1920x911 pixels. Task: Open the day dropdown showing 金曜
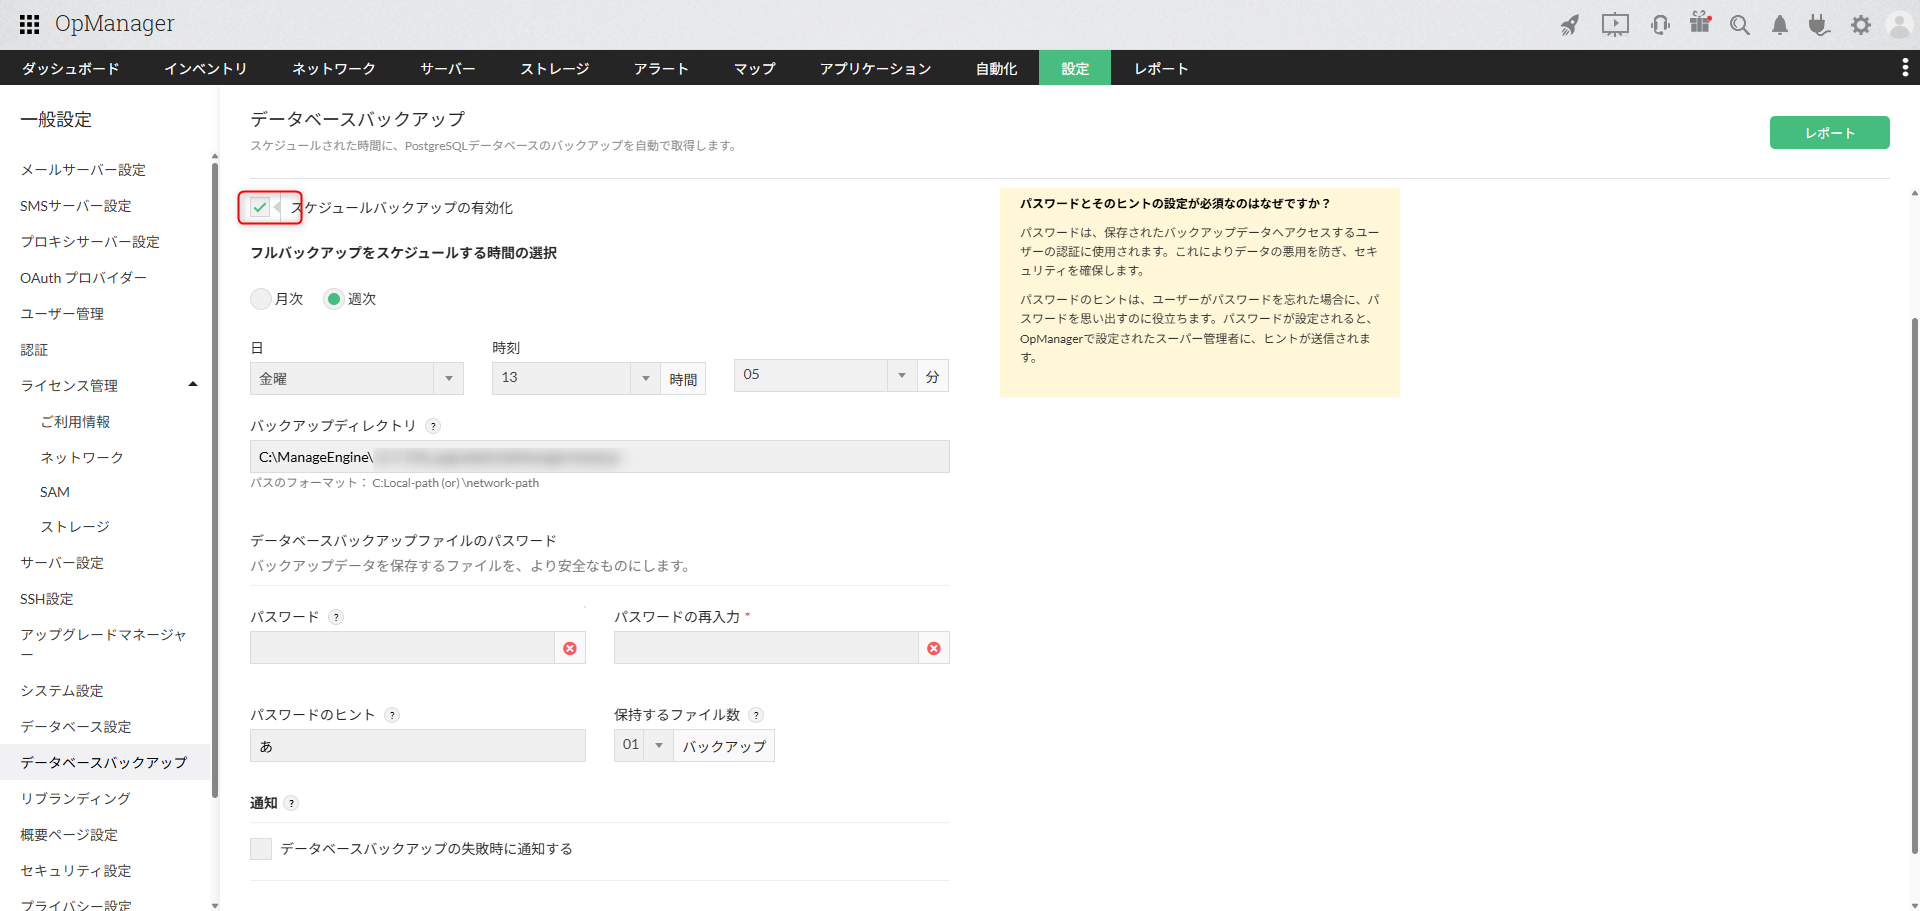[x=355, y=379]
